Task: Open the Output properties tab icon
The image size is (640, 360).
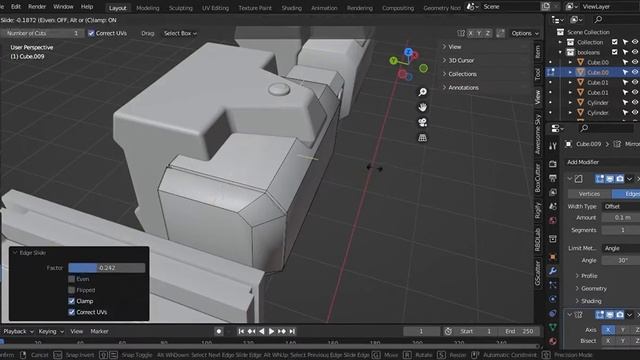Action: coord(553,178)
